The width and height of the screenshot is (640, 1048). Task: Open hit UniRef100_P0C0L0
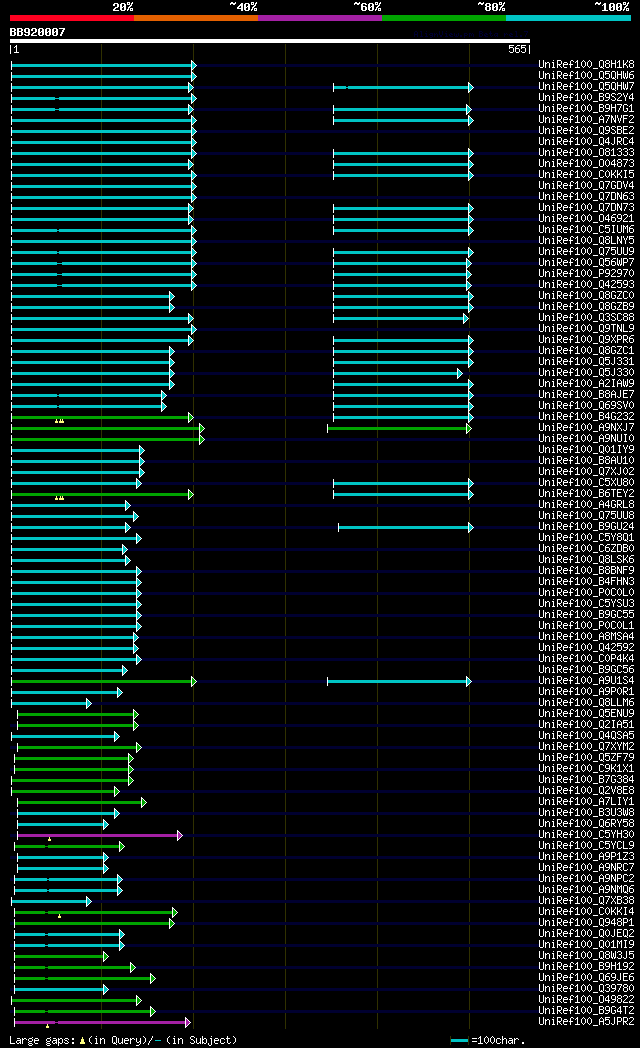coord(587,593)
